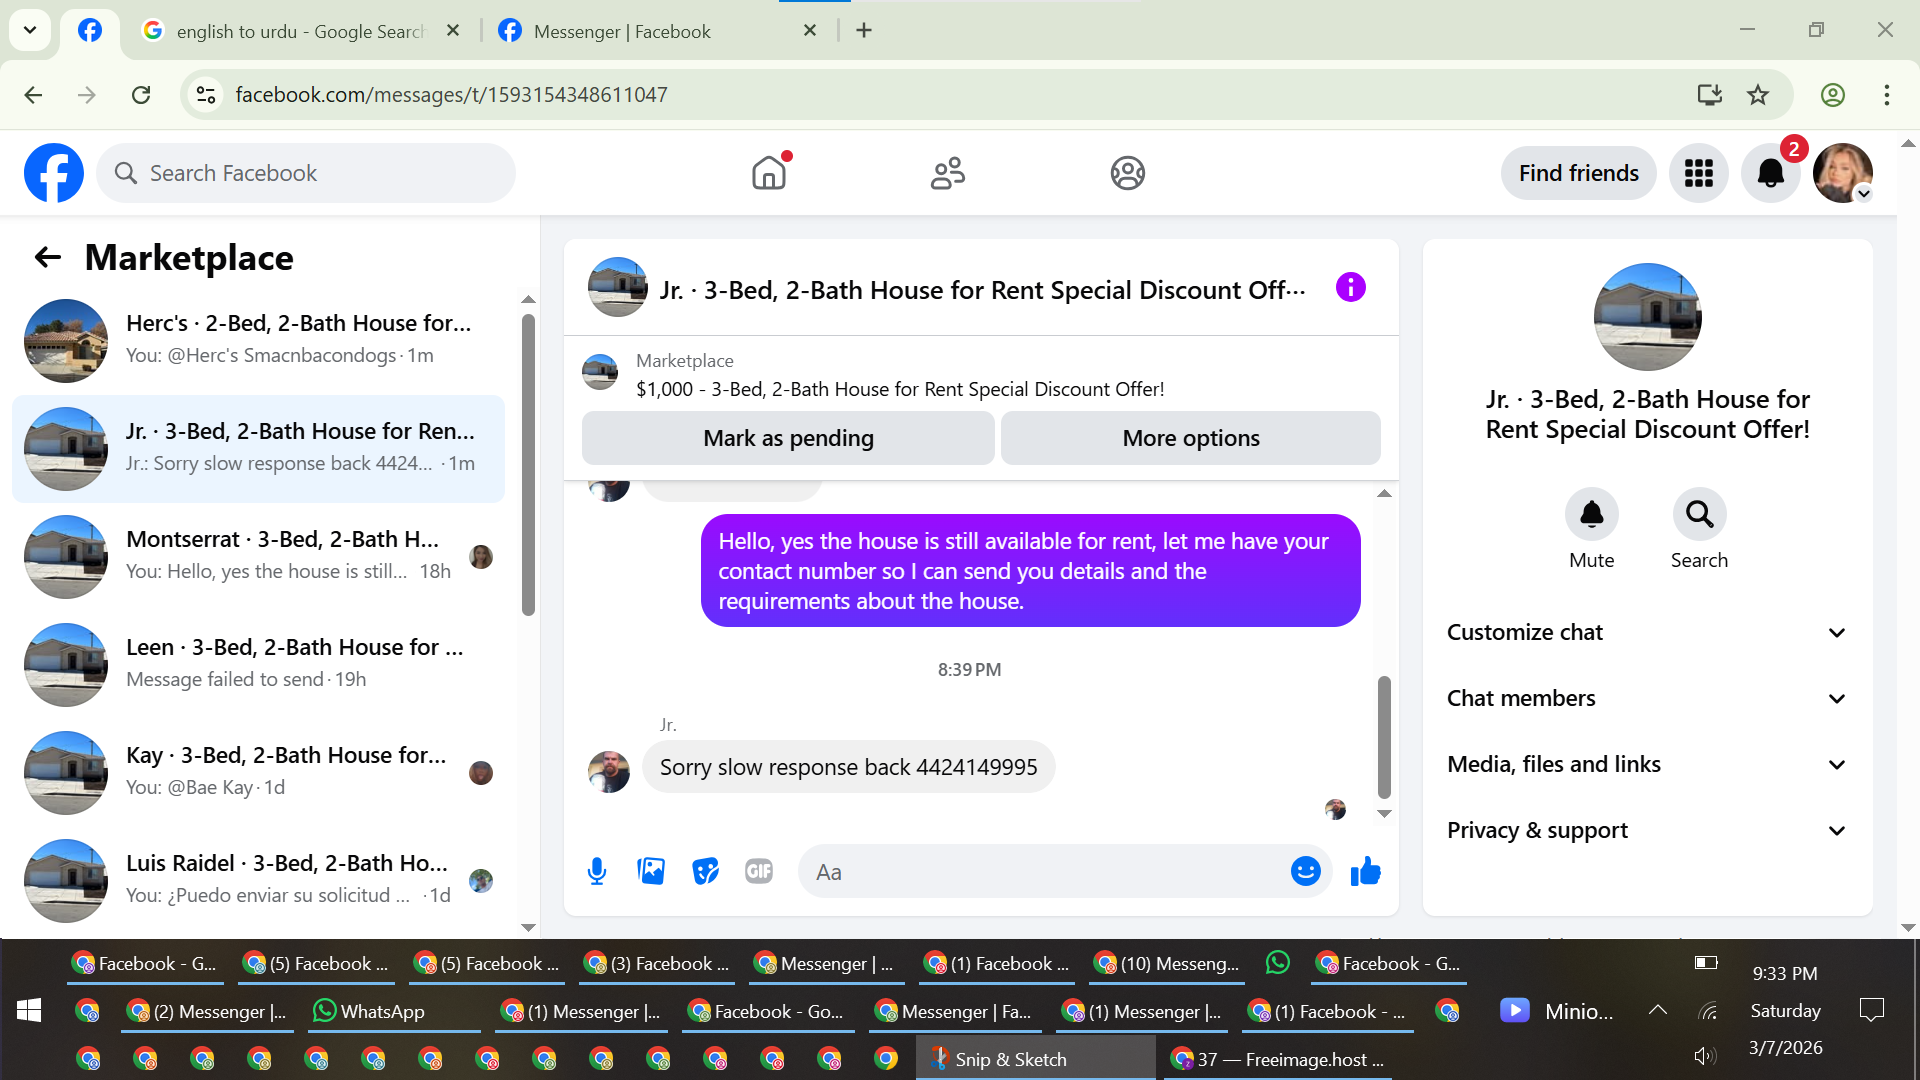Click the install app icon in address bar
Image resolution: width=1920 pixels, height=1080 pixels.
(1709, 95)
